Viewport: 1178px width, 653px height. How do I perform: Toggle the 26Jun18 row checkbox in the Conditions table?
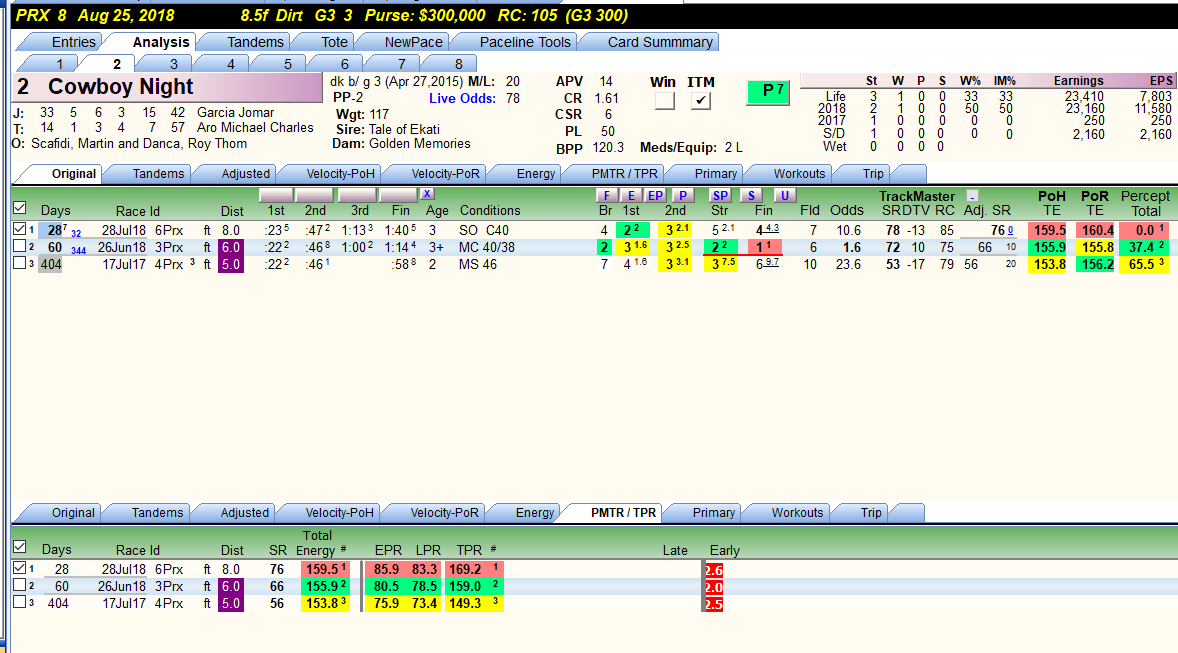click(x=20, y=246)
